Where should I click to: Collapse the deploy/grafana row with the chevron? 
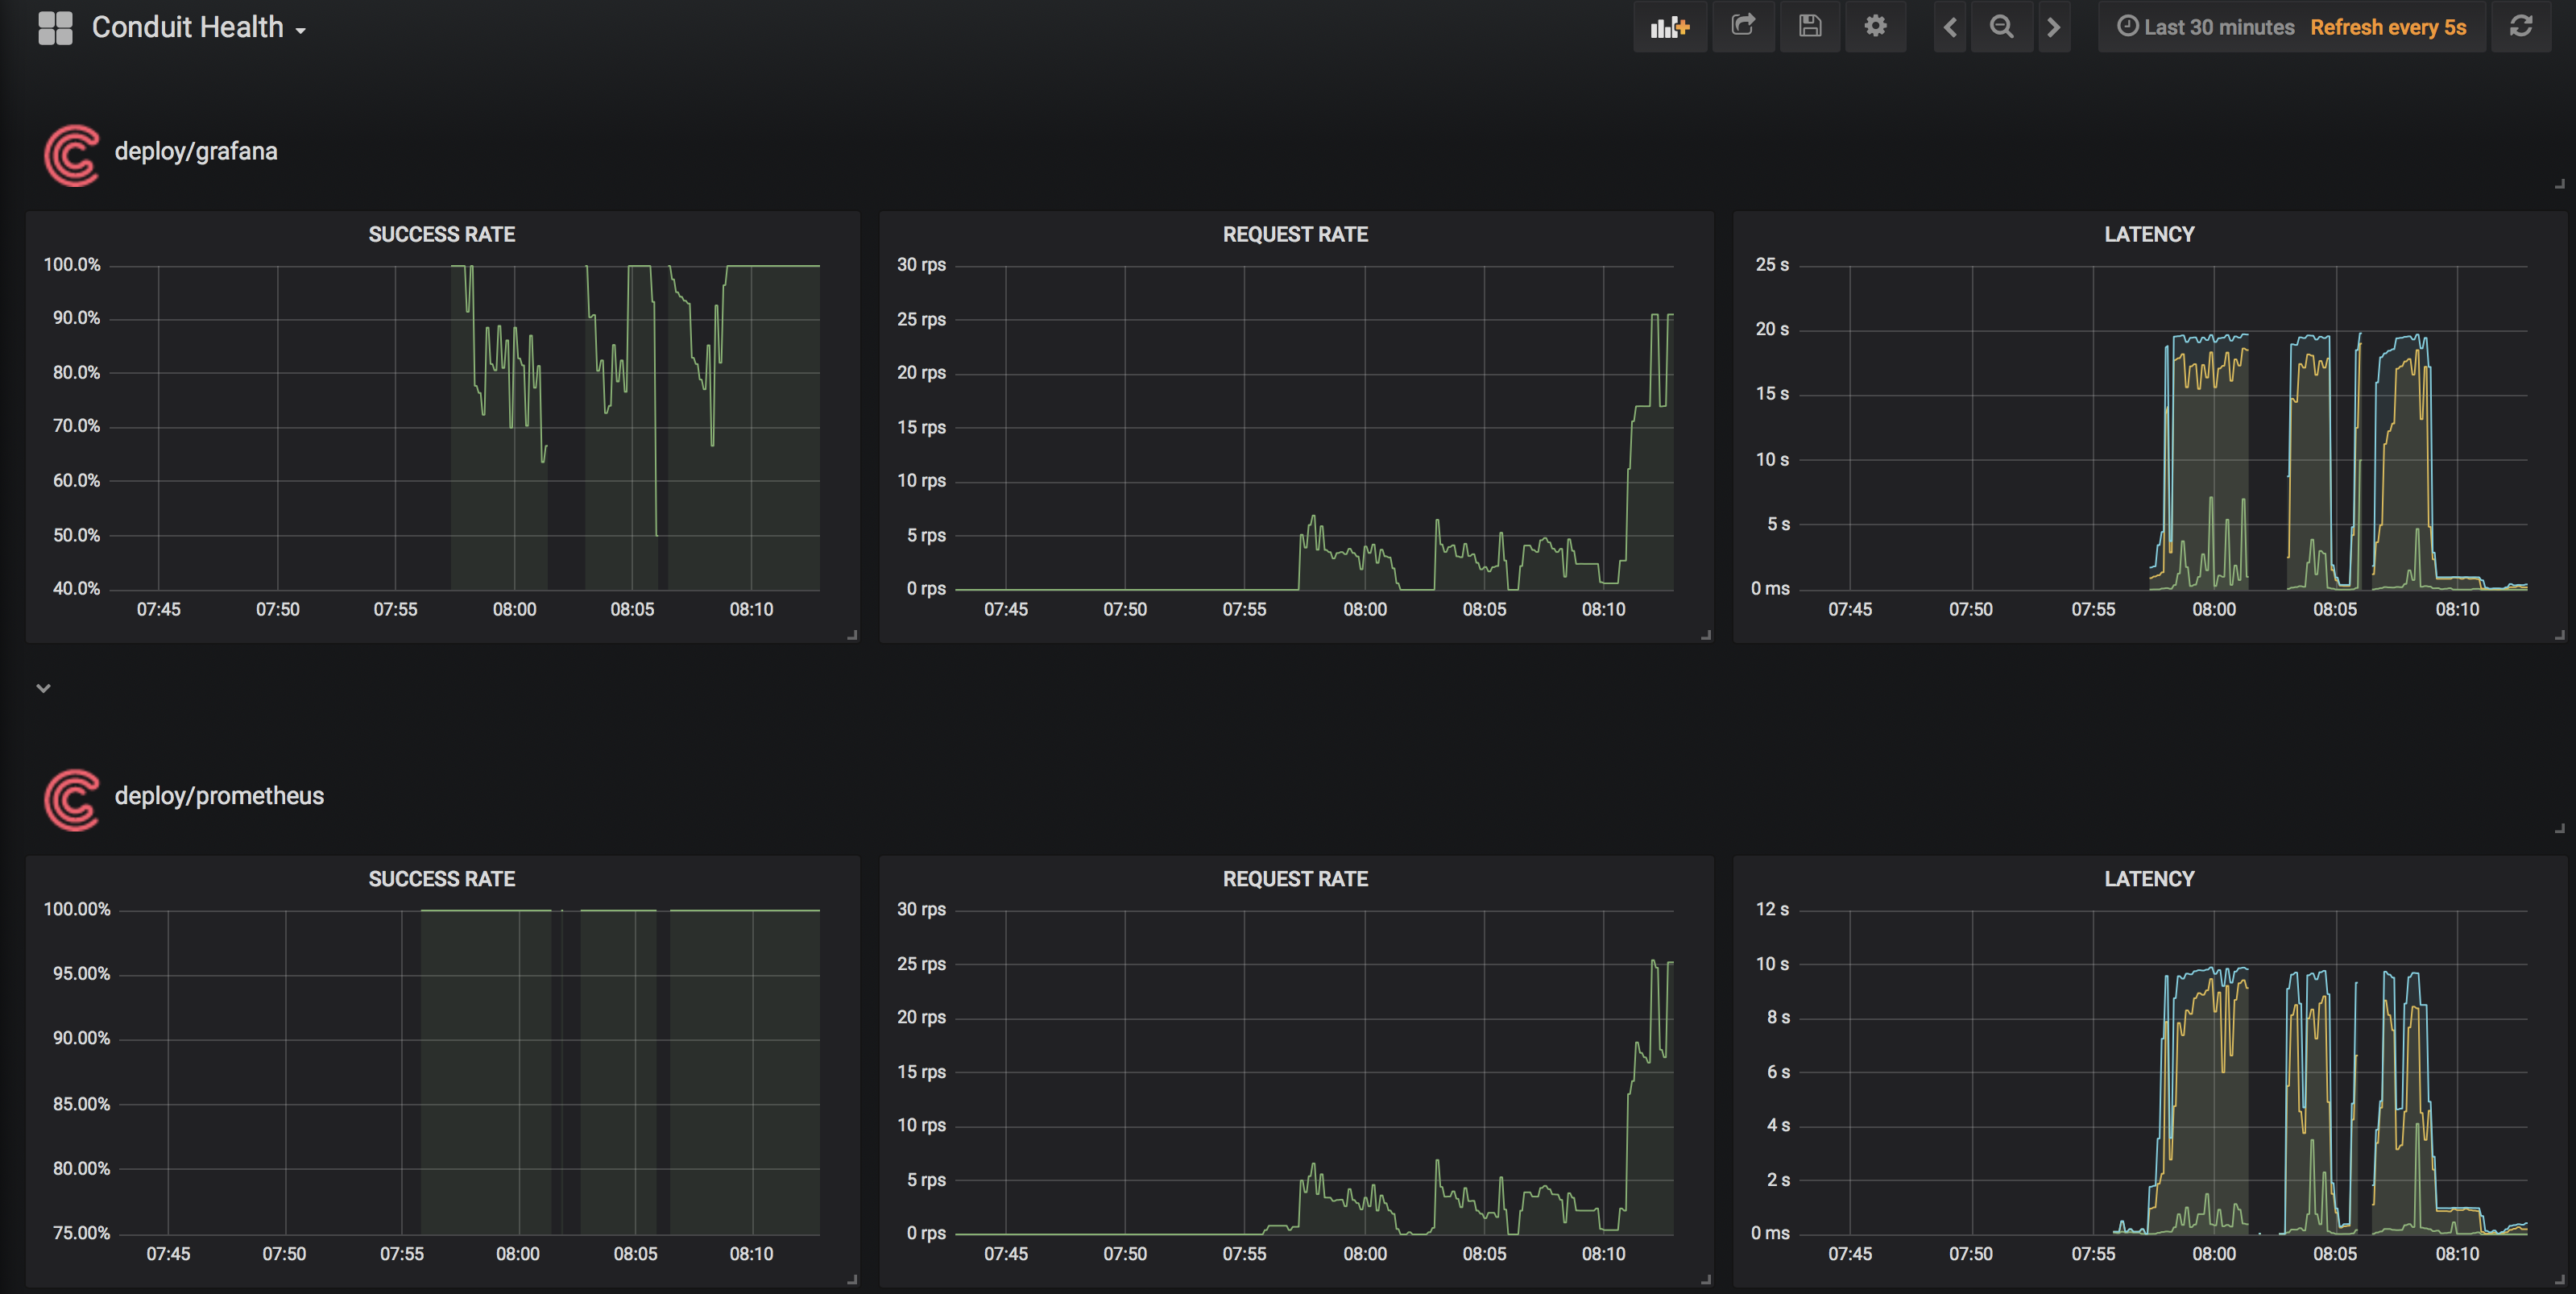point(43,688)
